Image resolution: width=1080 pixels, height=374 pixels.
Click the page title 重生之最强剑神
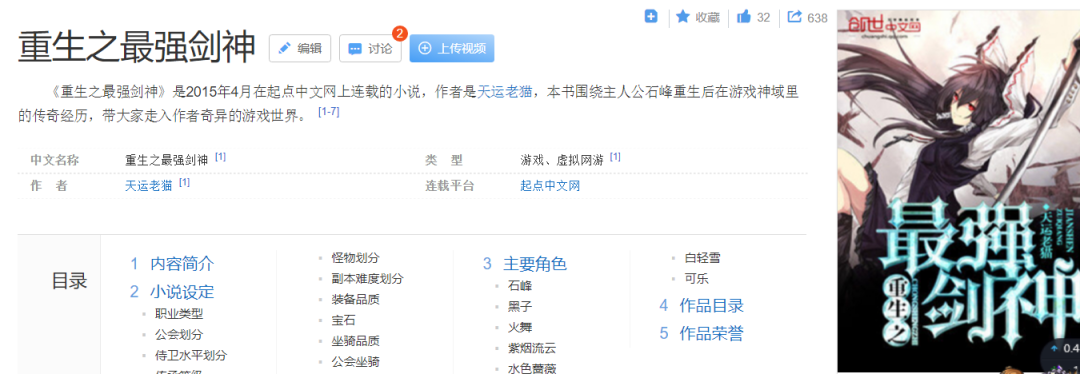click(x=136, y=48)
